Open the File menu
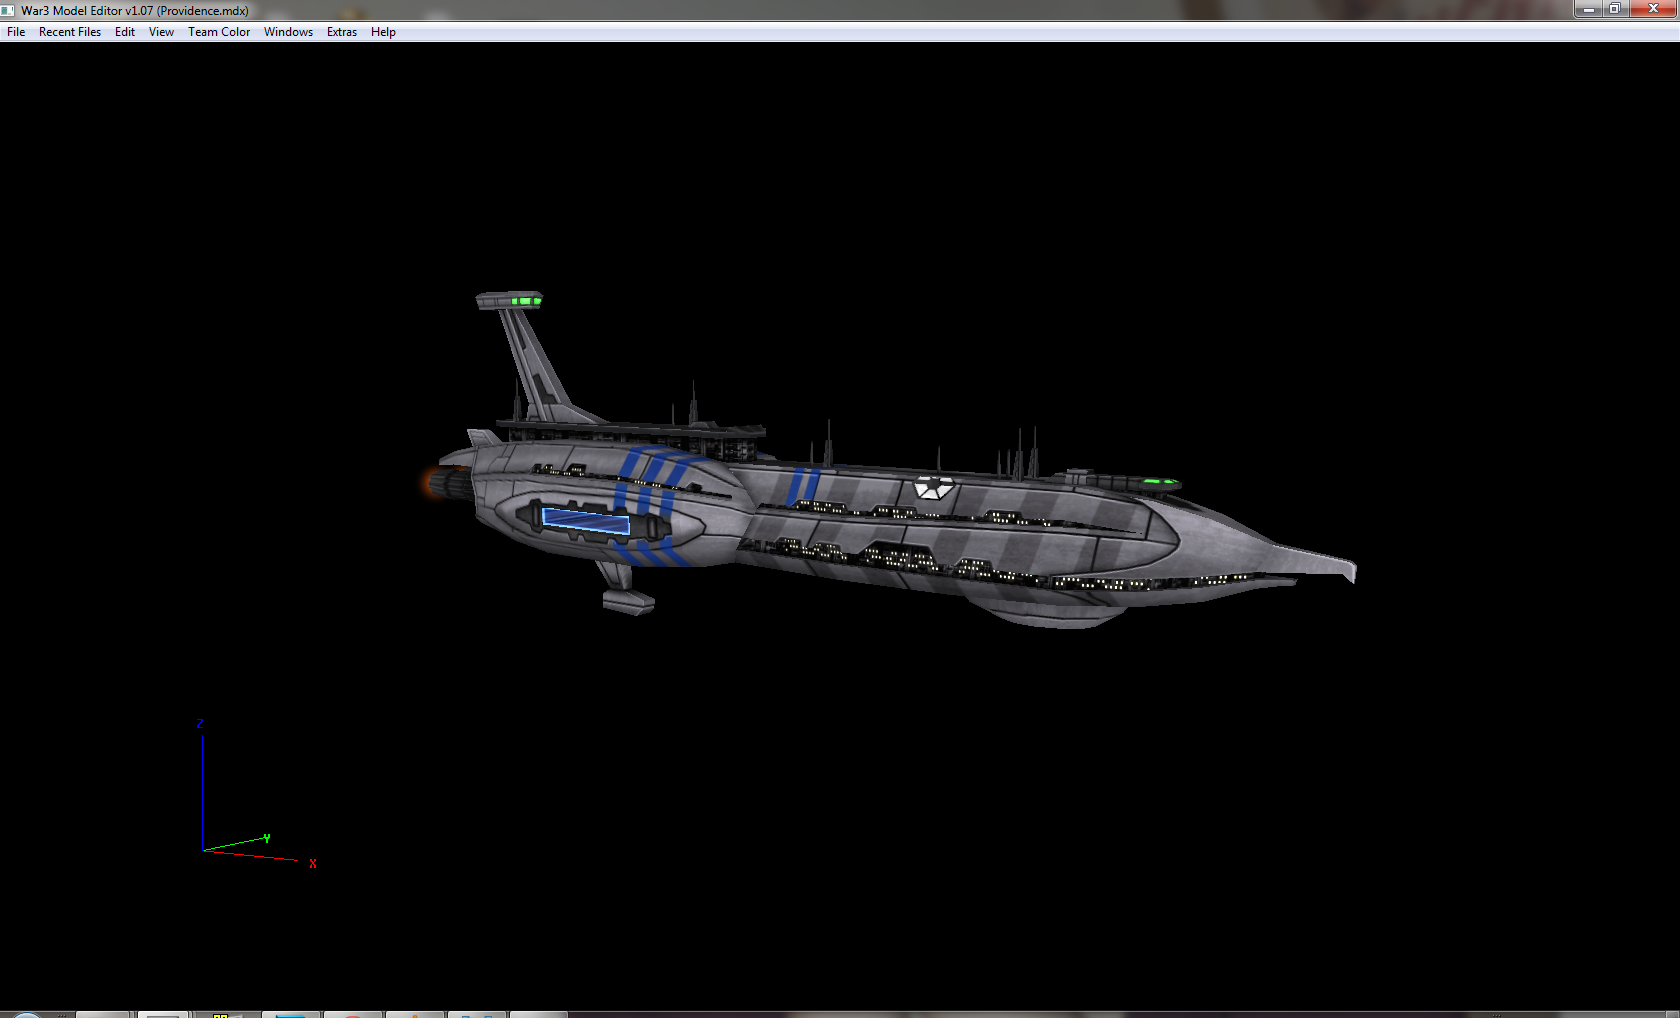1680x1018 pixels. point(16,32)
